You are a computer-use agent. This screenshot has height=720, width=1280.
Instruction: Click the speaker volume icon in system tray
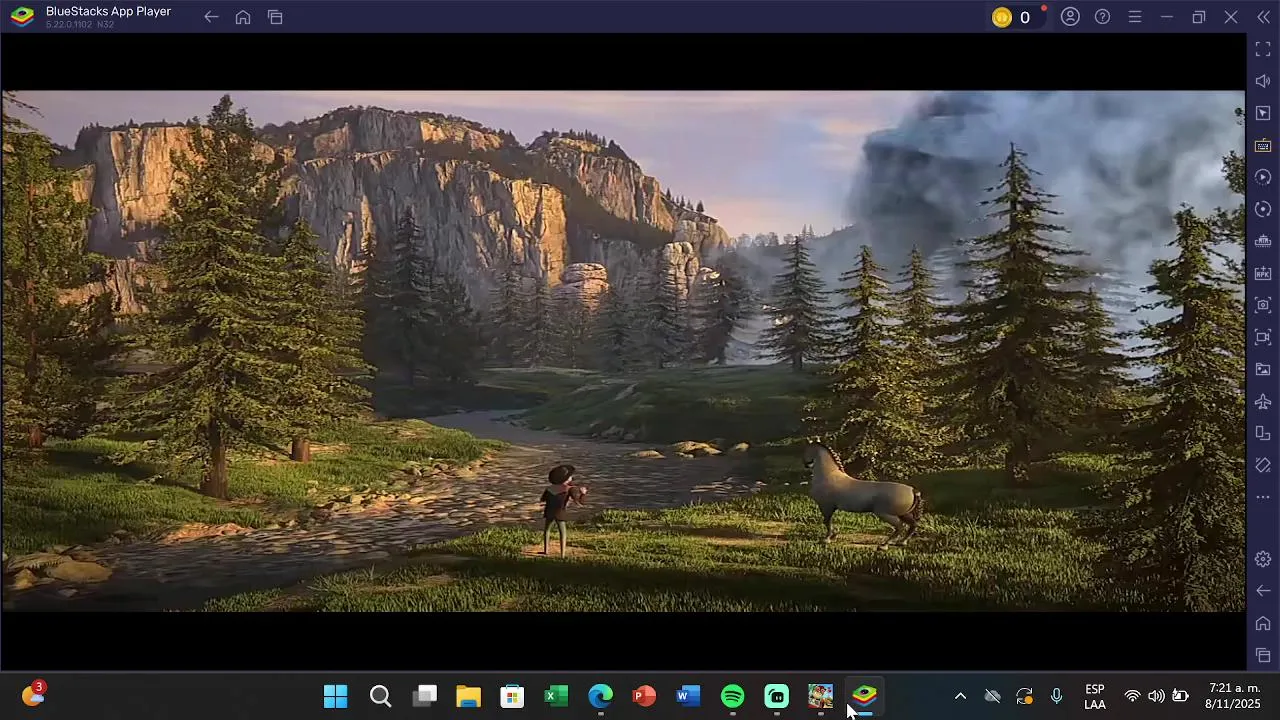(x=1156, y=696)
